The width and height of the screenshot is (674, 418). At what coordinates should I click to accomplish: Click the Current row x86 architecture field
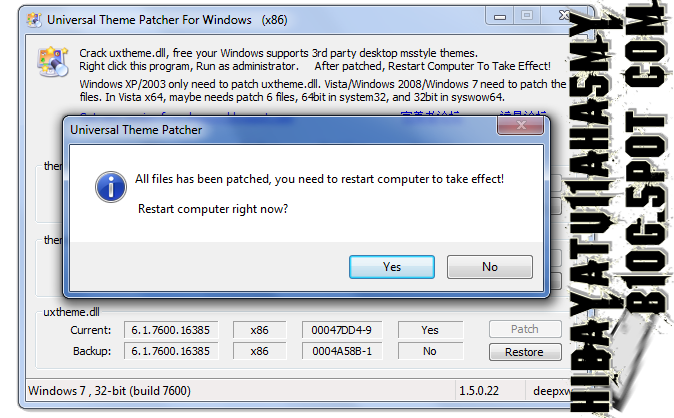[259, 330]
